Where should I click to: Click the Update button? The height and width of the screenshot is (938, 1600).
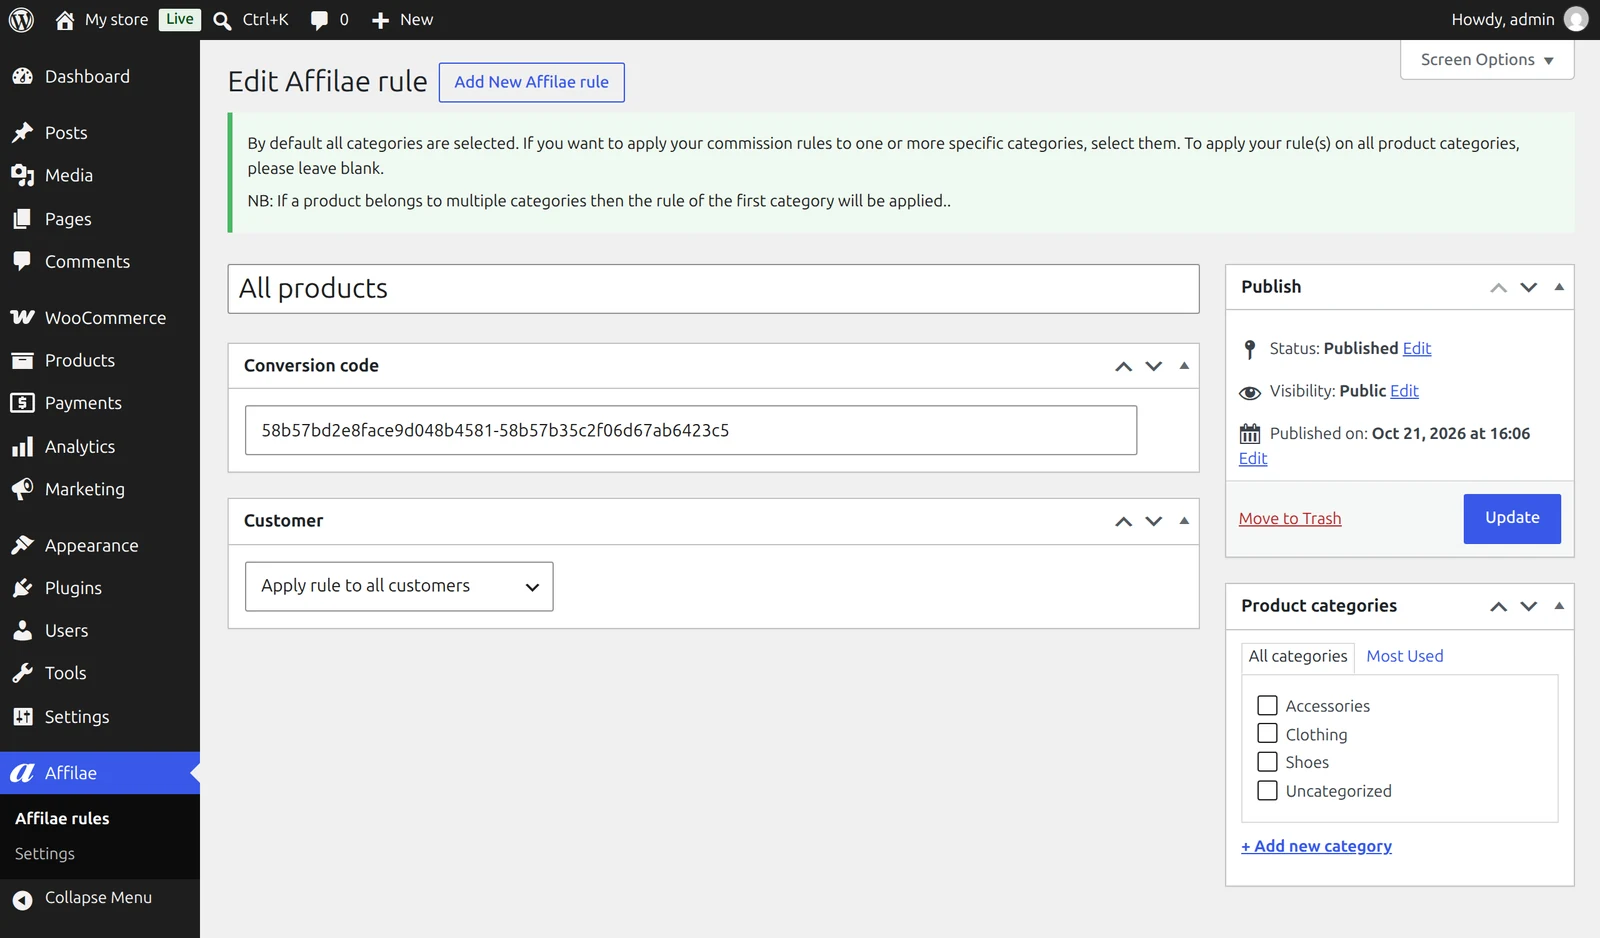point(1512,518)
